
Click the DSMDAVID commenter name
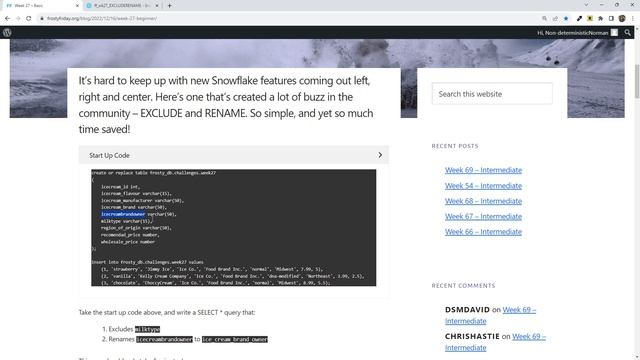[x=467, y=310]
